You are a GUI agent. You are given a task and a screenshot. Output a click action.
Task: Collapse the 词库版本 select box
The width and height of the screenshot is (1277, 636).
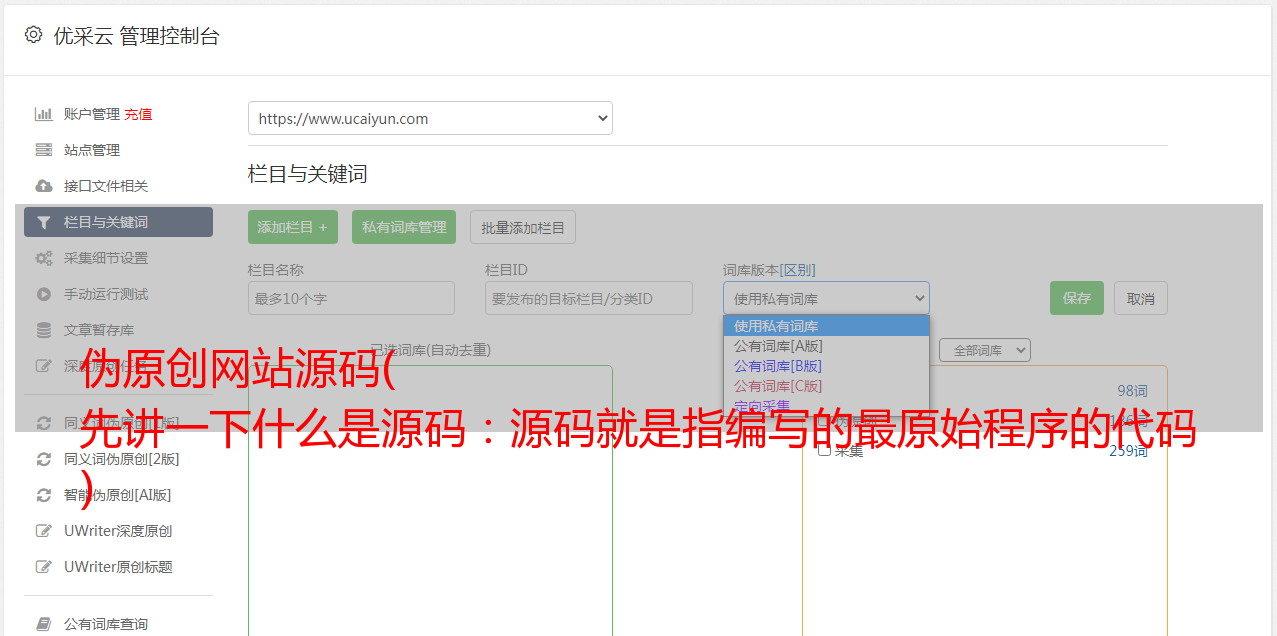click(x=826, y=298)
